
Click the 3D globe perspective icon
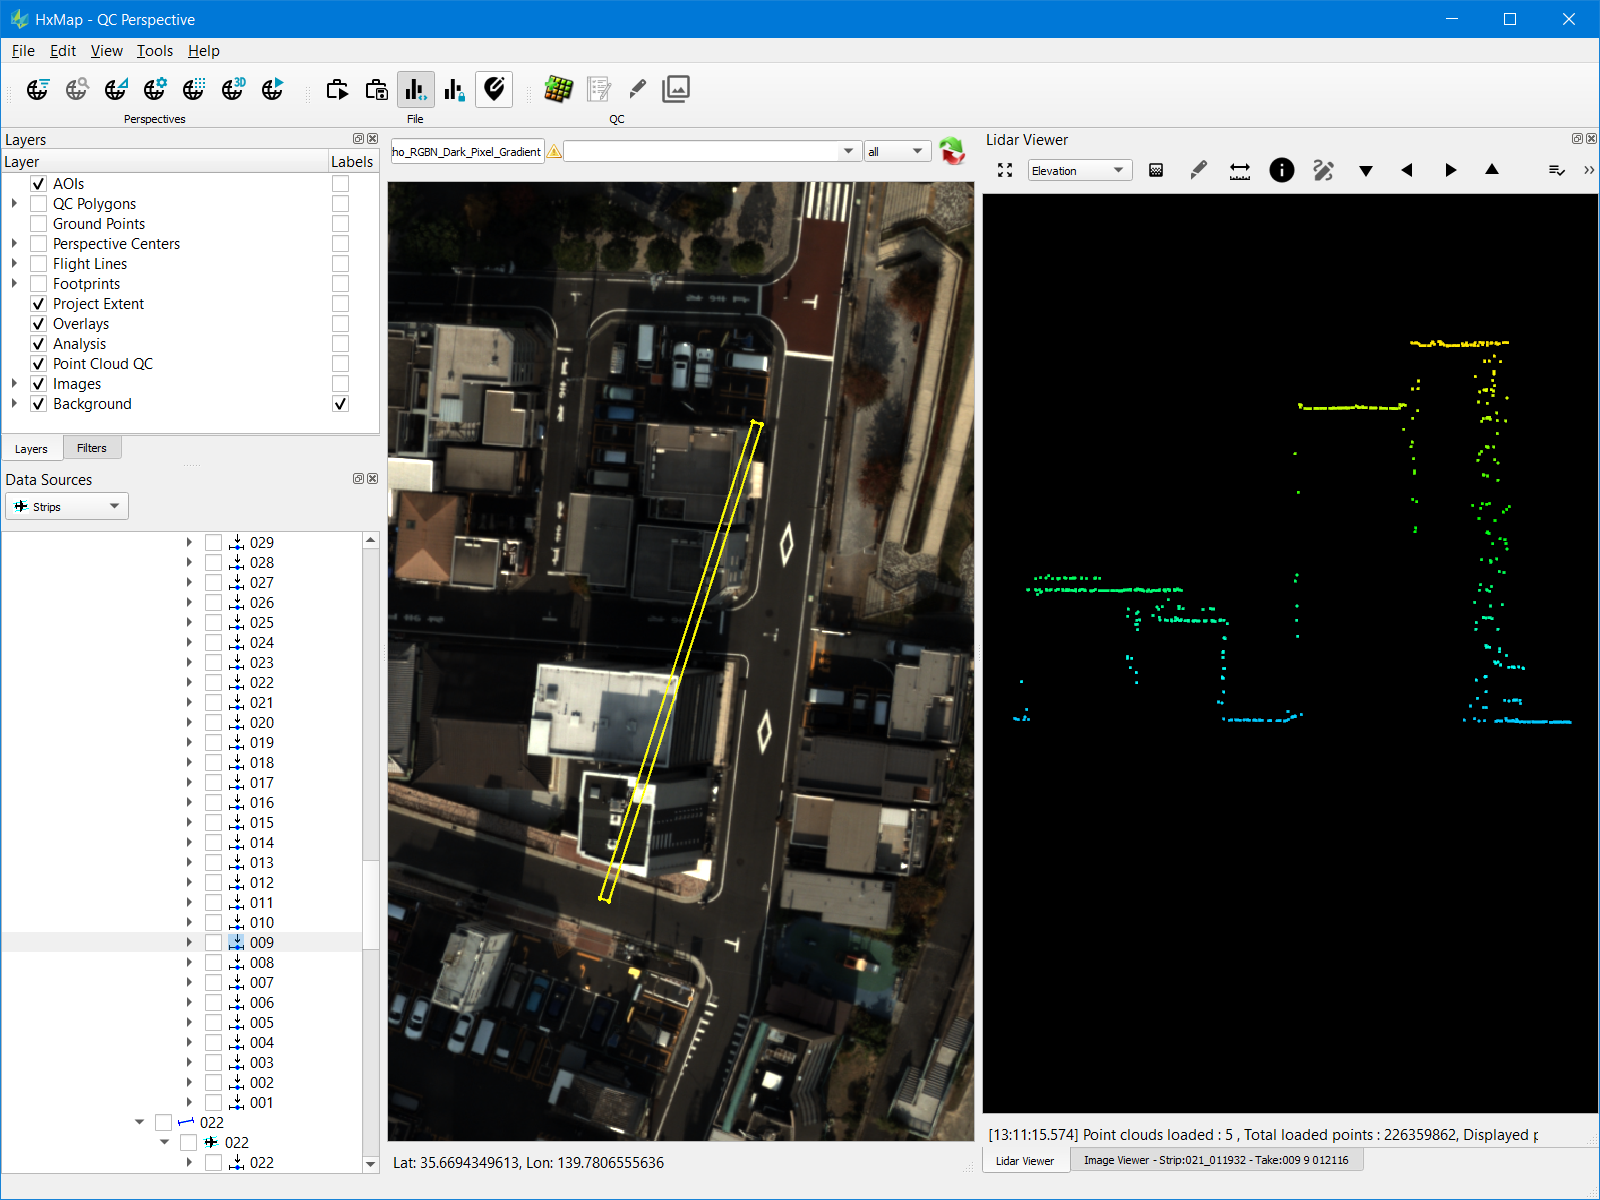(233, 90)
